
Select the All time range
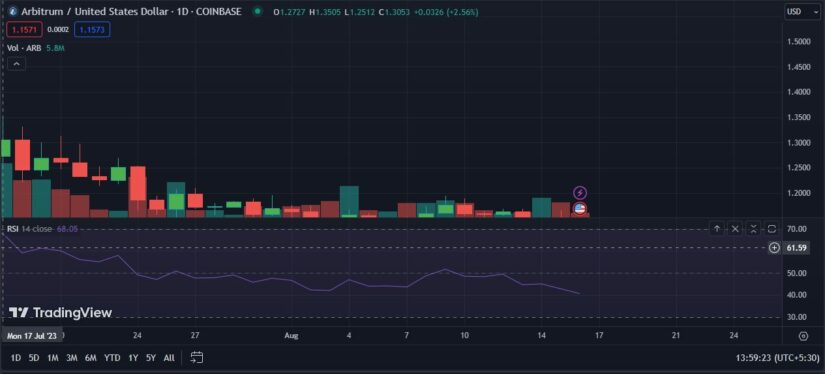pyautogui.click(x=169, y=358)
